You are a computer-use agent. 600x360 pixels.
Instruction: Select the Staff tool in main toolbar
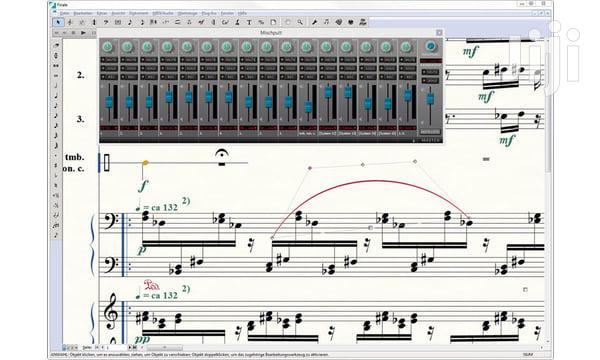click(70, 22)
